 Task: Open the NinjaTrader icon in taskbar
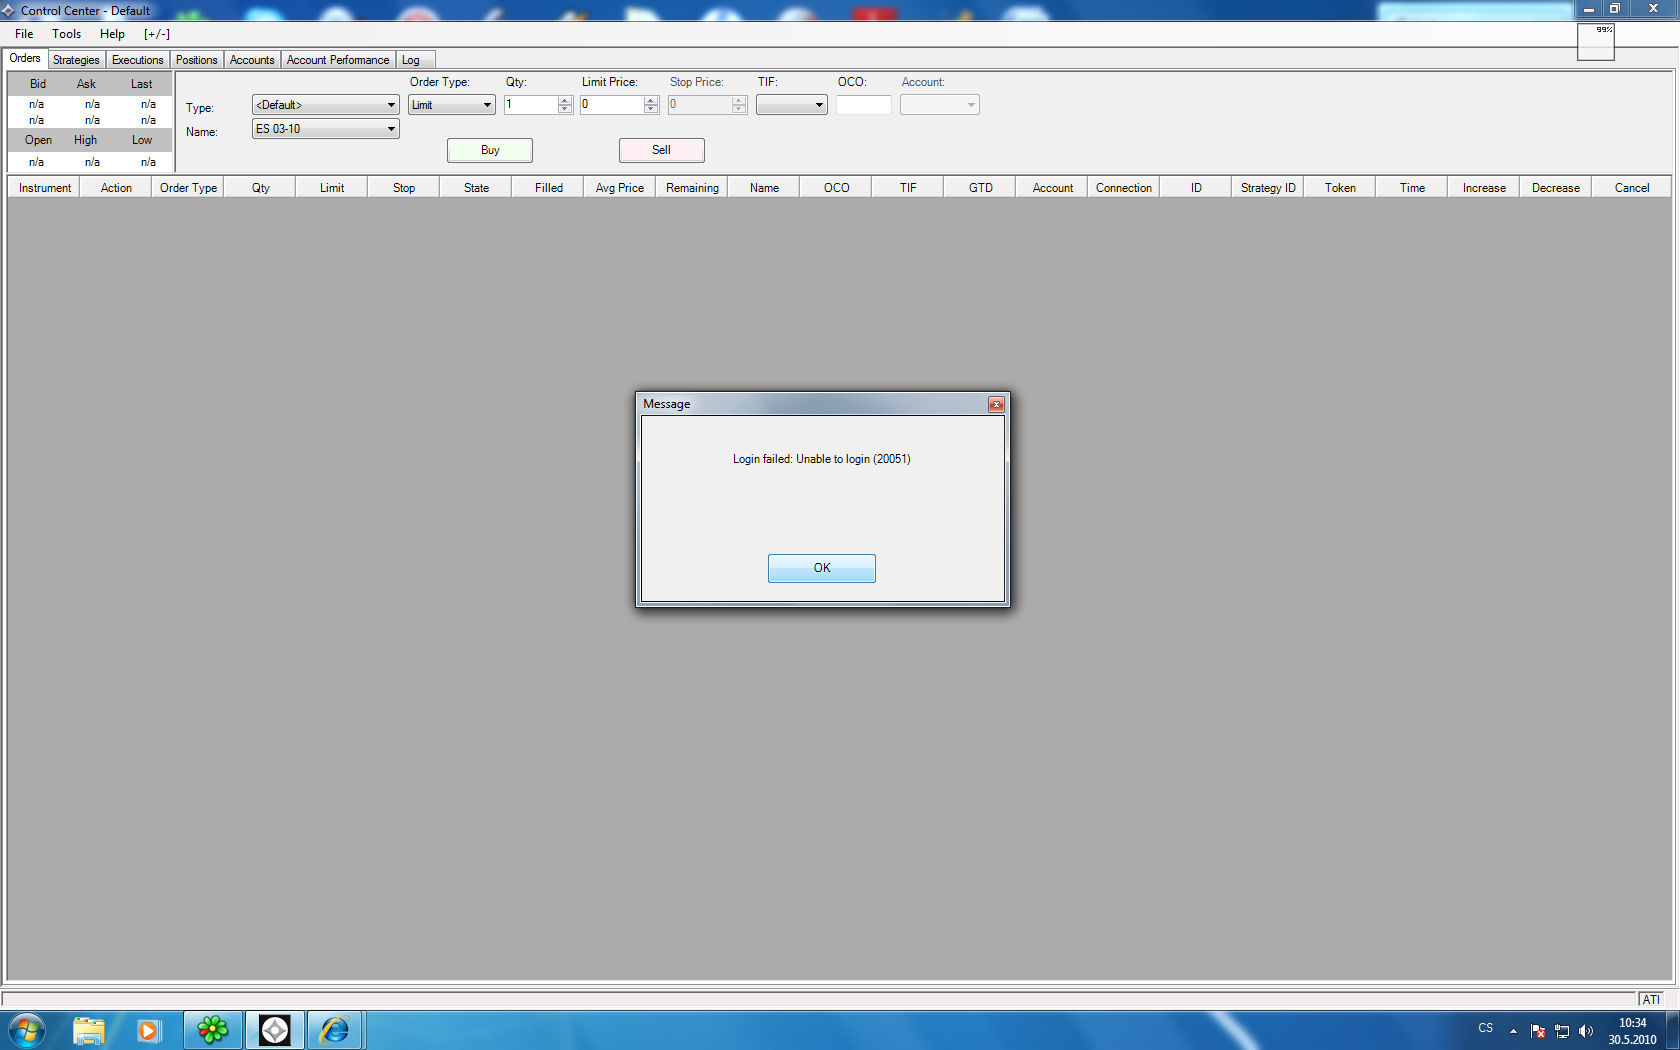tap(274, 1030)
